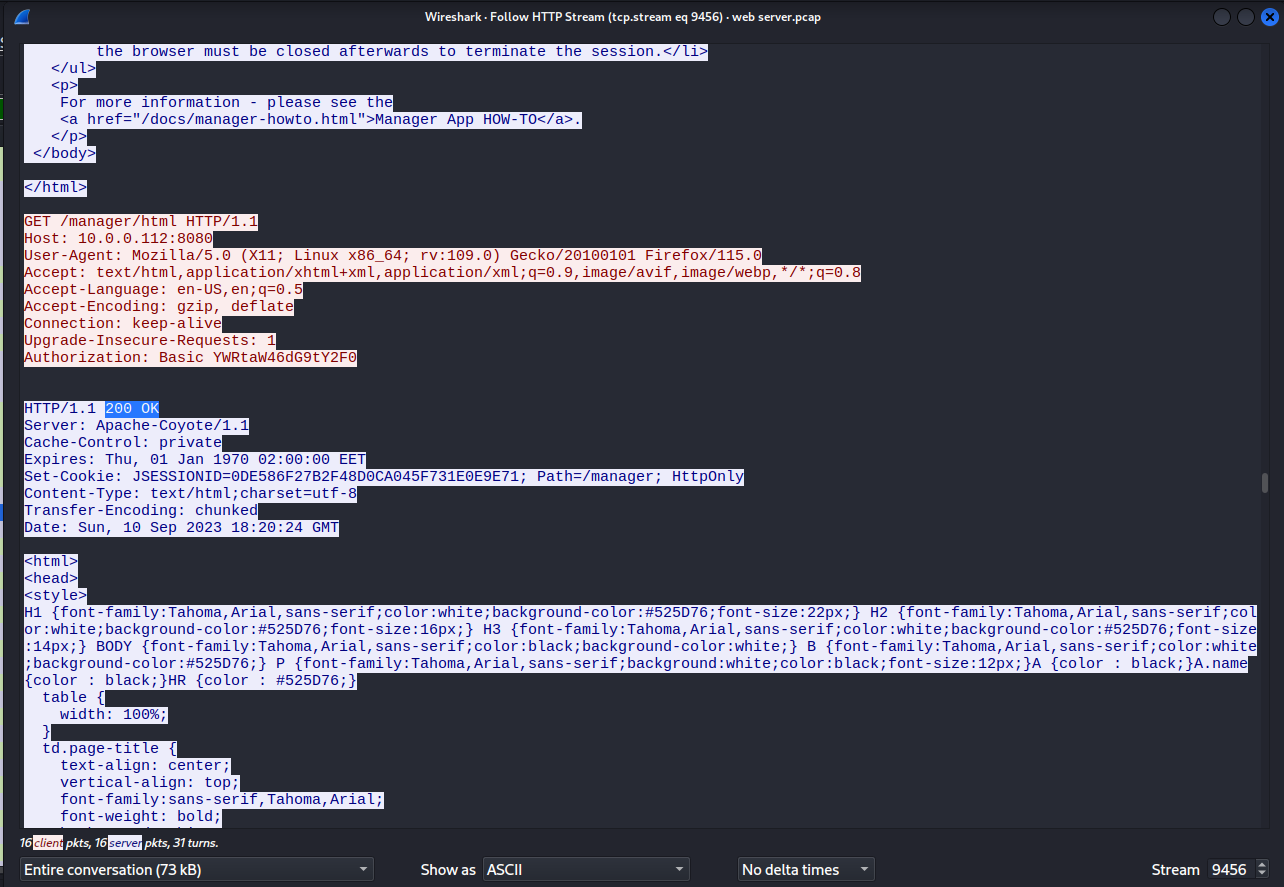Click the Accept-Language: en-US line

163,289
